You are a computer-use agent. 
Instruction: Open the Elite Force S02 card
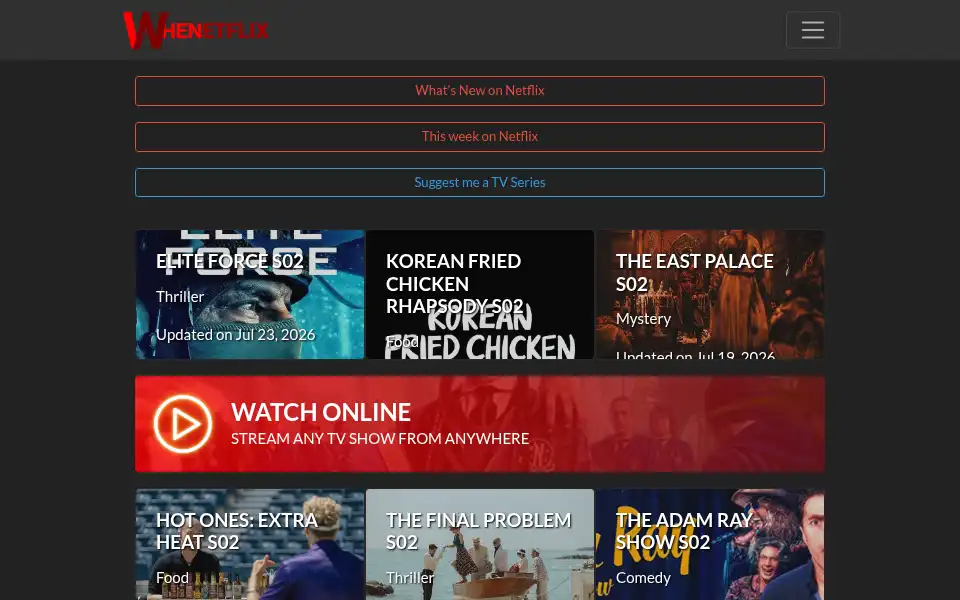point(250,294)
